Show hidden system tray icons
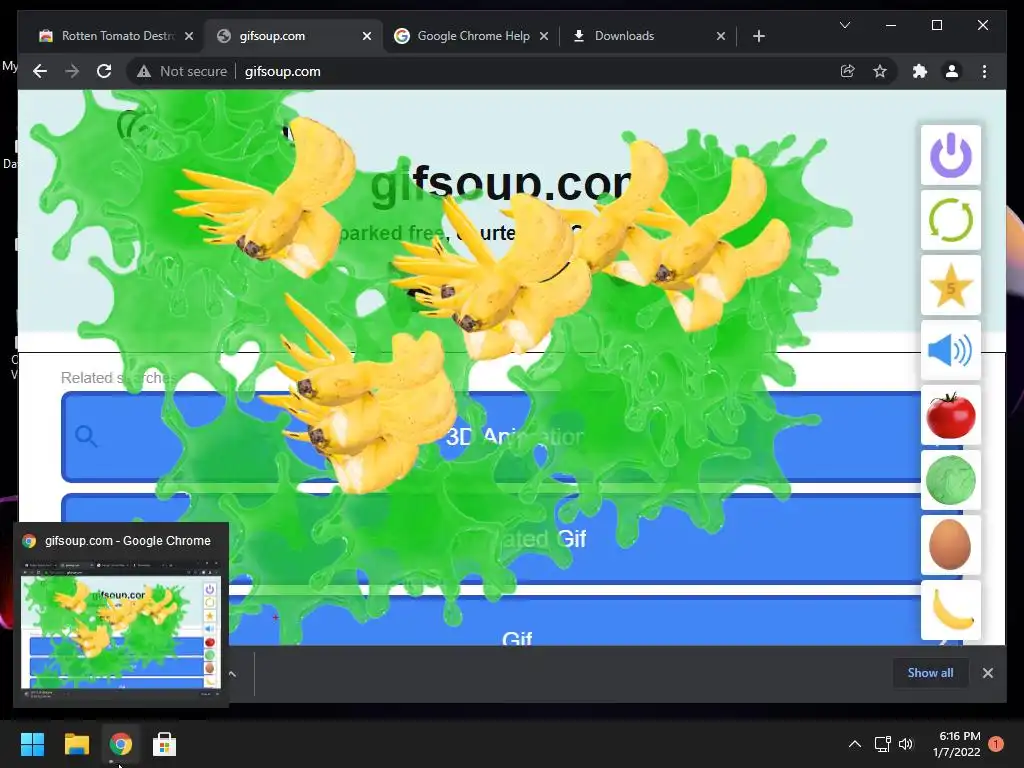This screenshot has height=768, width=1024. tap(854, 744)
